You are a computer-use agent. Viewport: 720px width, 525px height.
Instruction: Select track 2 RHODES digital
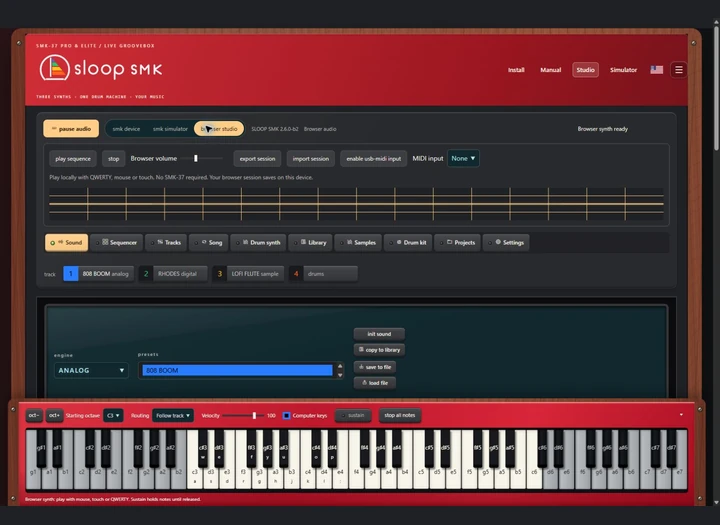tap(173, 274)
